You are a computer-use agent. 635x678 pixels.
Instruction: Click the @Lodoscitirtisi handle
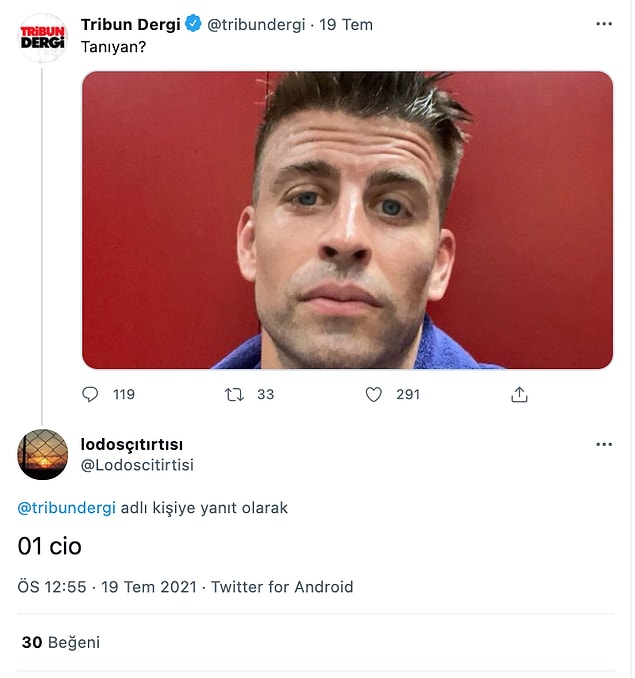tap(137, 465)
